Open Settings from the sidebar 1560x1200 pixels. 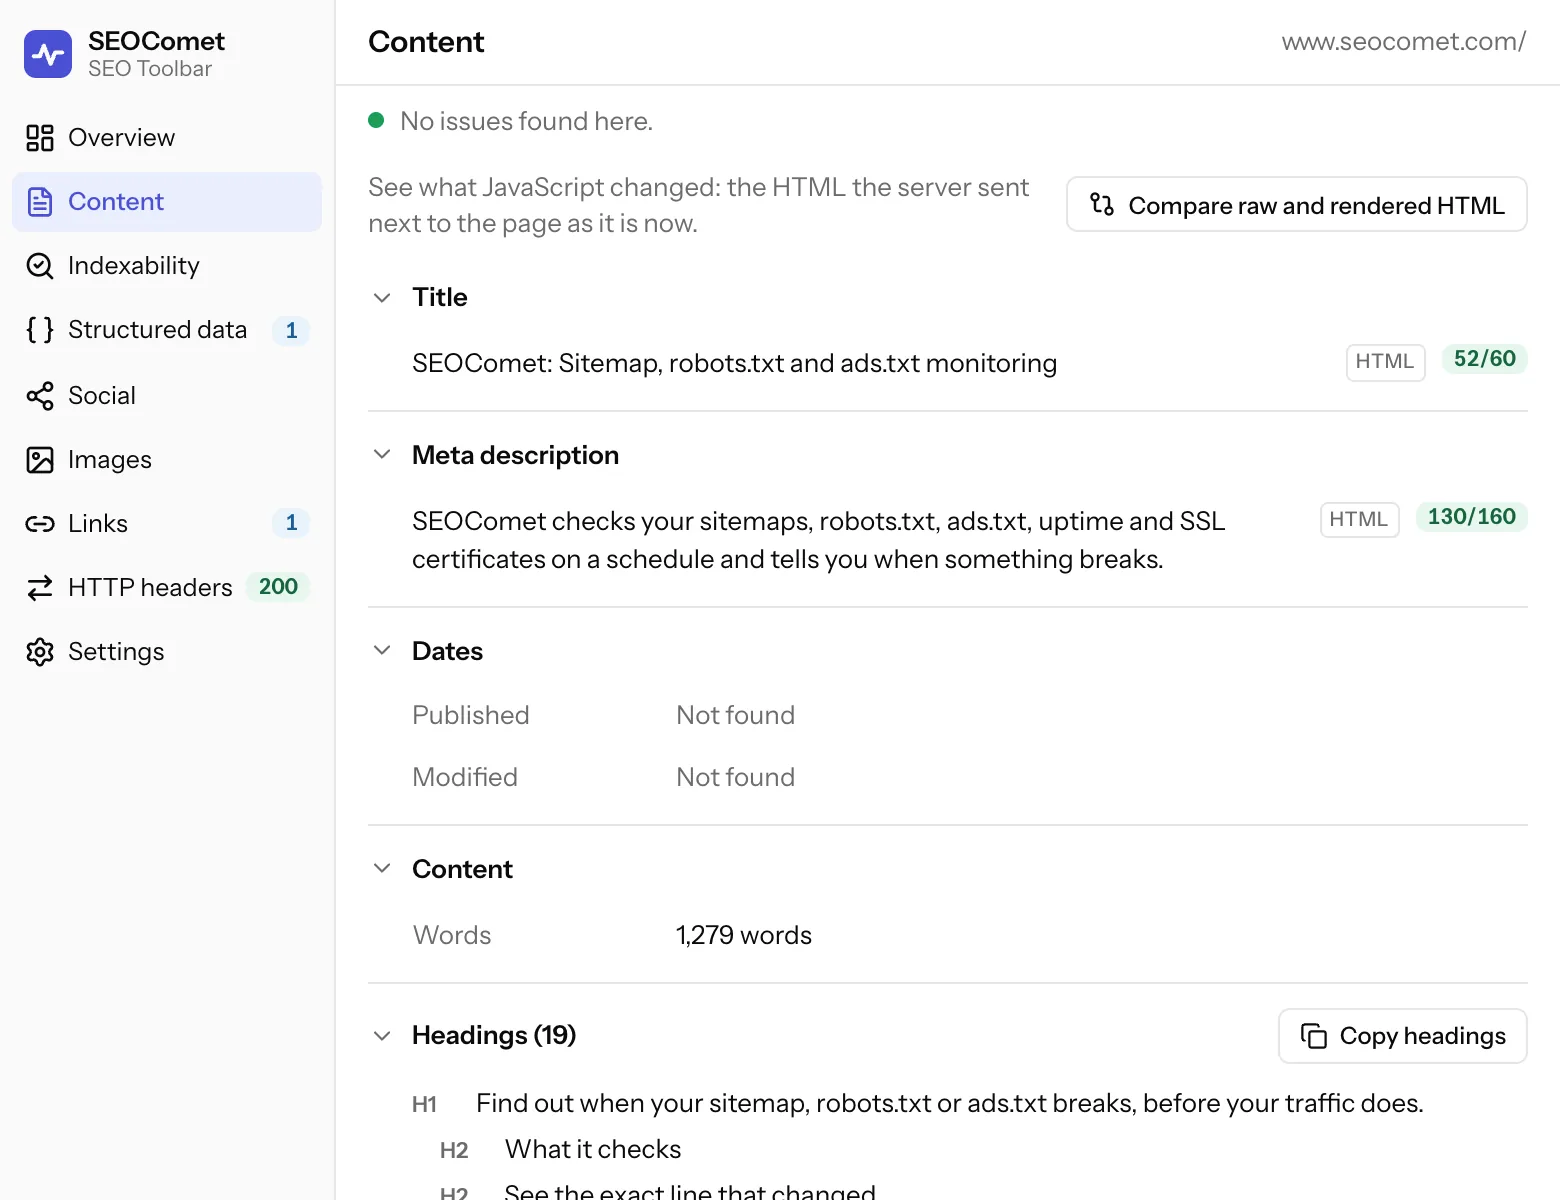tap(167, 652)
